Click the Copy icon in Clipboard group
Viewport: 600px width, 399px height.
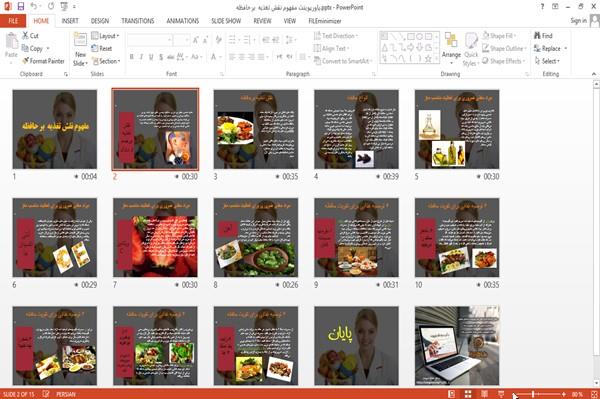(x=25, y=48)
